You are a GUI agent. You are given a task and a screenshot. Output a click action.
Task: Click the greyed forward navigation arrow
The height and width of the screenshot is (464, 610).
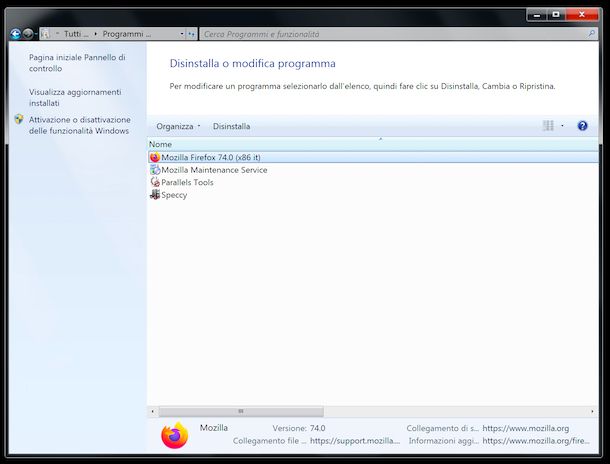tap(28, 34)
